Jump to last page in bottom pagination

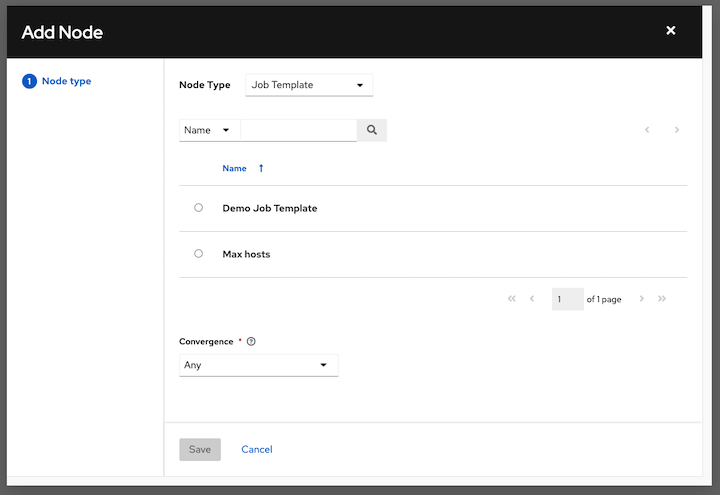(x=662, y=299)
